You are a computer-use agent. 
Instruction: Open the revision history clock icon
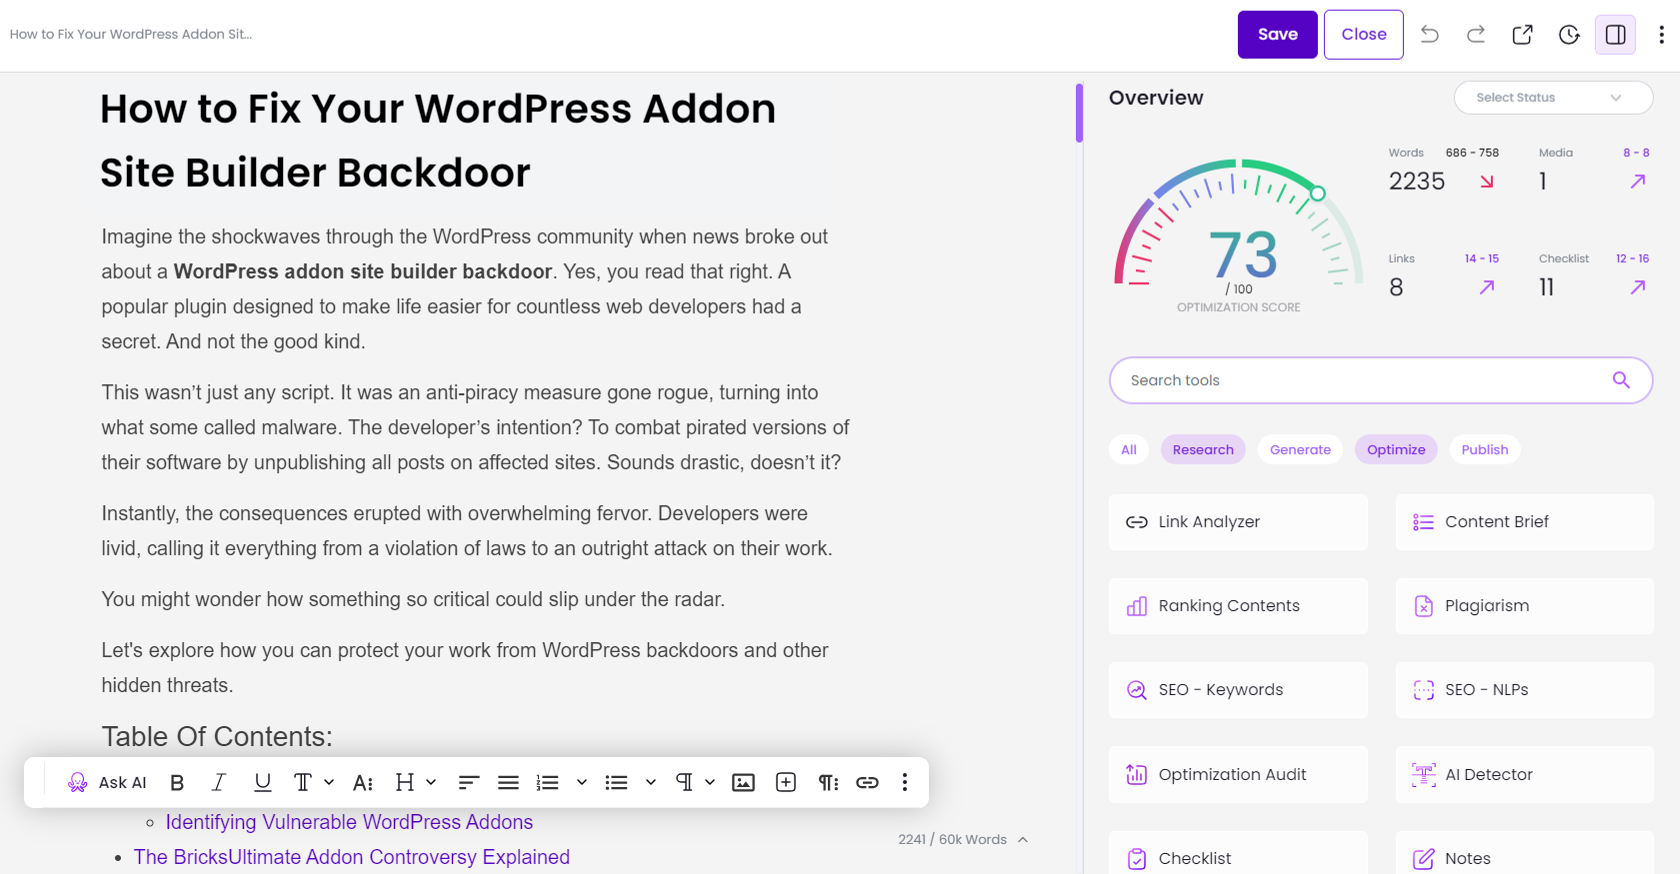[1569, 35]
